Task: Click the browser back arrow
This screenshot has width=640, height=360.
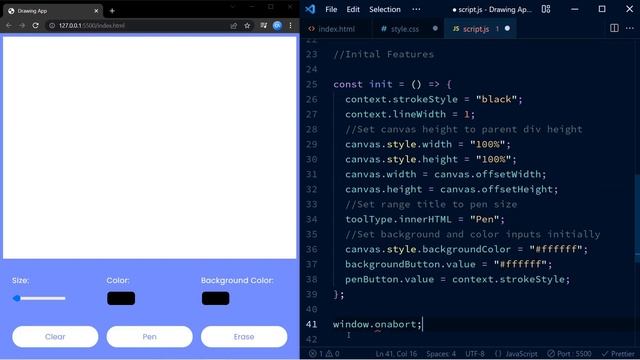Action: click(x=9, y=25)
